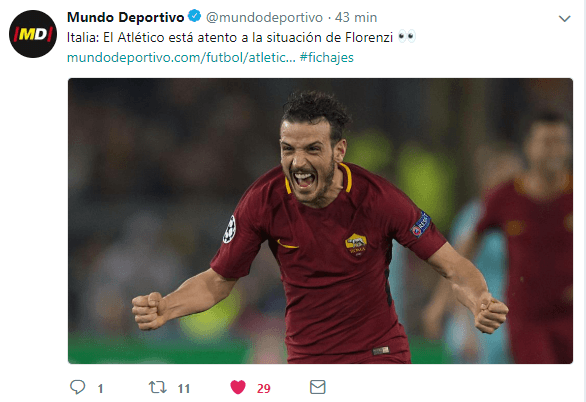
Task: Retweet the Mundo Deportivo tweet
Action: 158,387
